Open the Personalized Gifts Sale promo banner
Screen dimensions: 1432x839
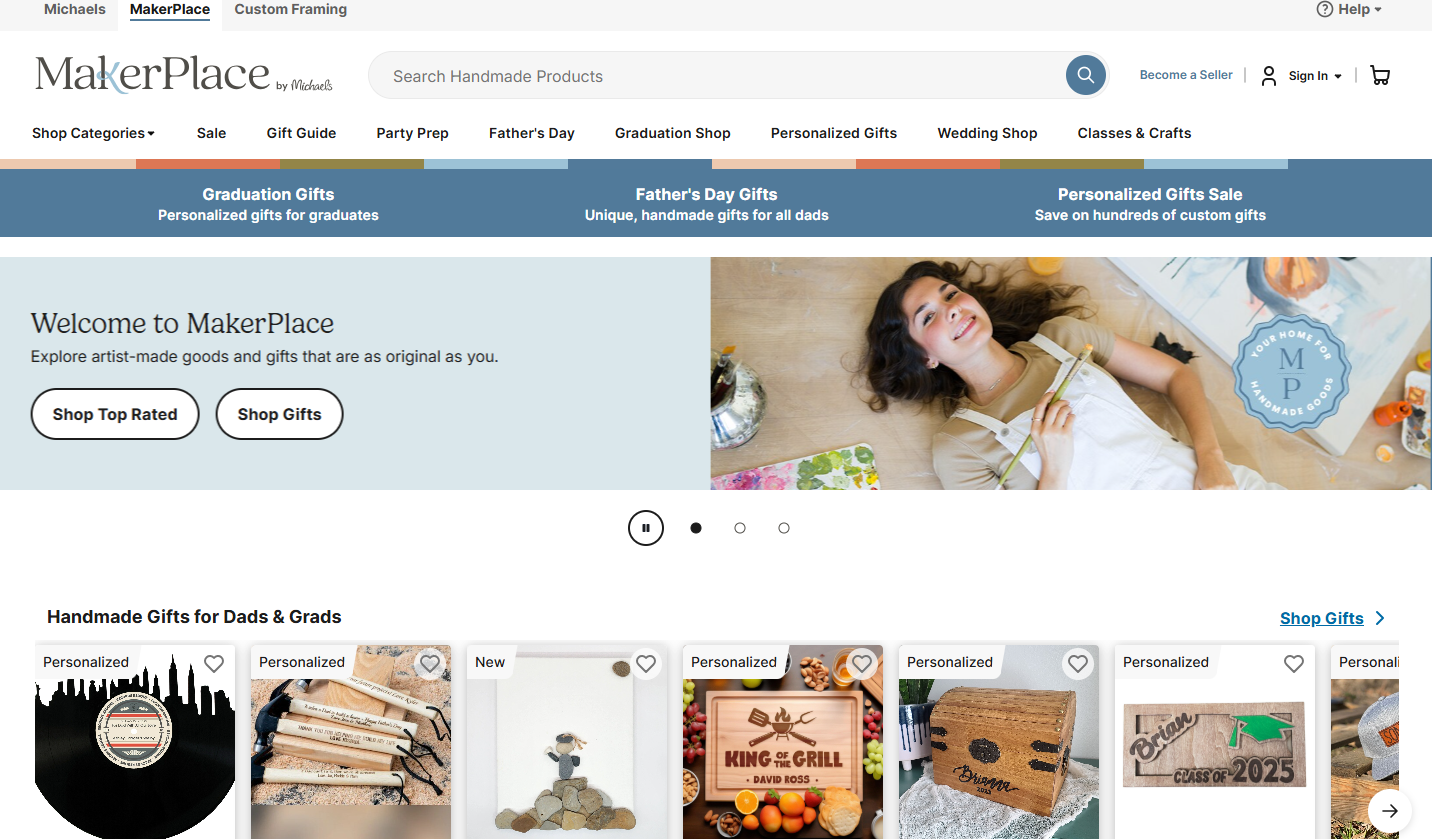pyautogui.click(x=1150, y=204)
